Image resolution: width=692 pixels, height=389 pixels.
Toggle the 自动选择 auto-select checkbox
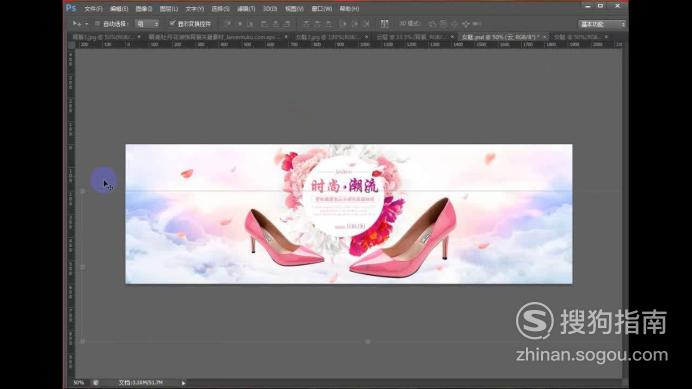point(98,24)
